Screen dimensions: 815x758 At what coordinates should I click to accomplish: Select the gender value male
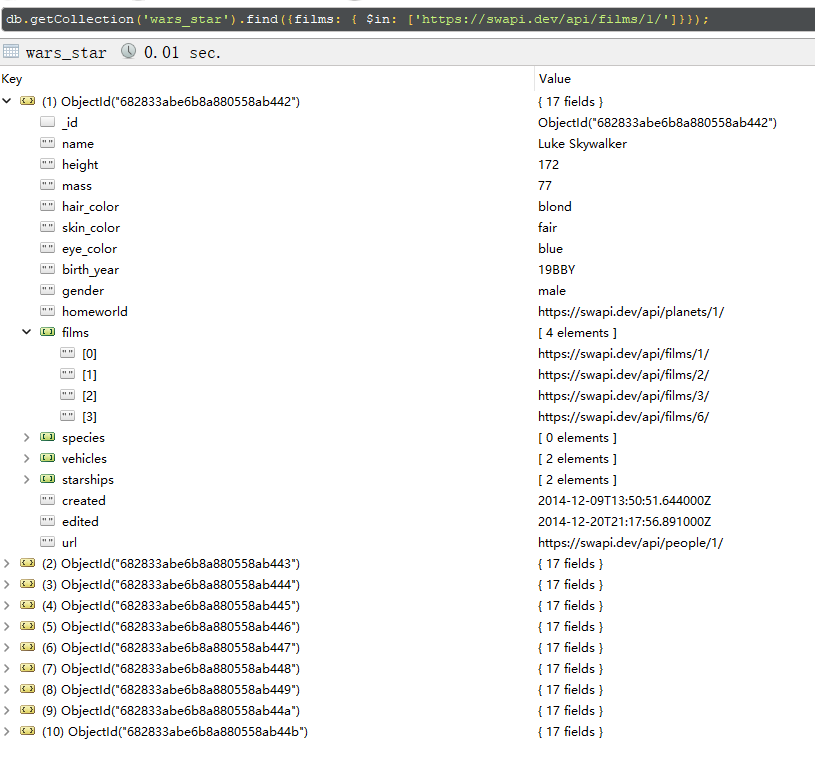pyautogui.click(x=551, y=291)
